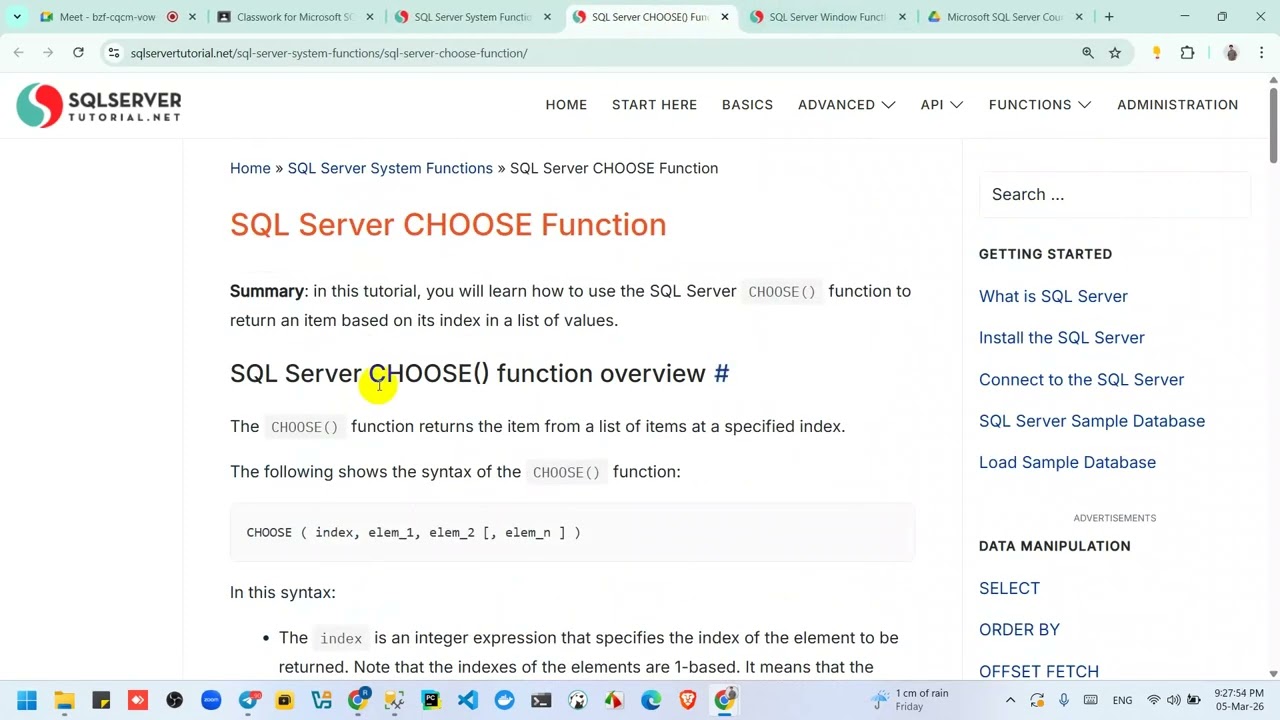
Task: Click the CHOOSE syntax code block text
Action: click(x=413, y=532)
